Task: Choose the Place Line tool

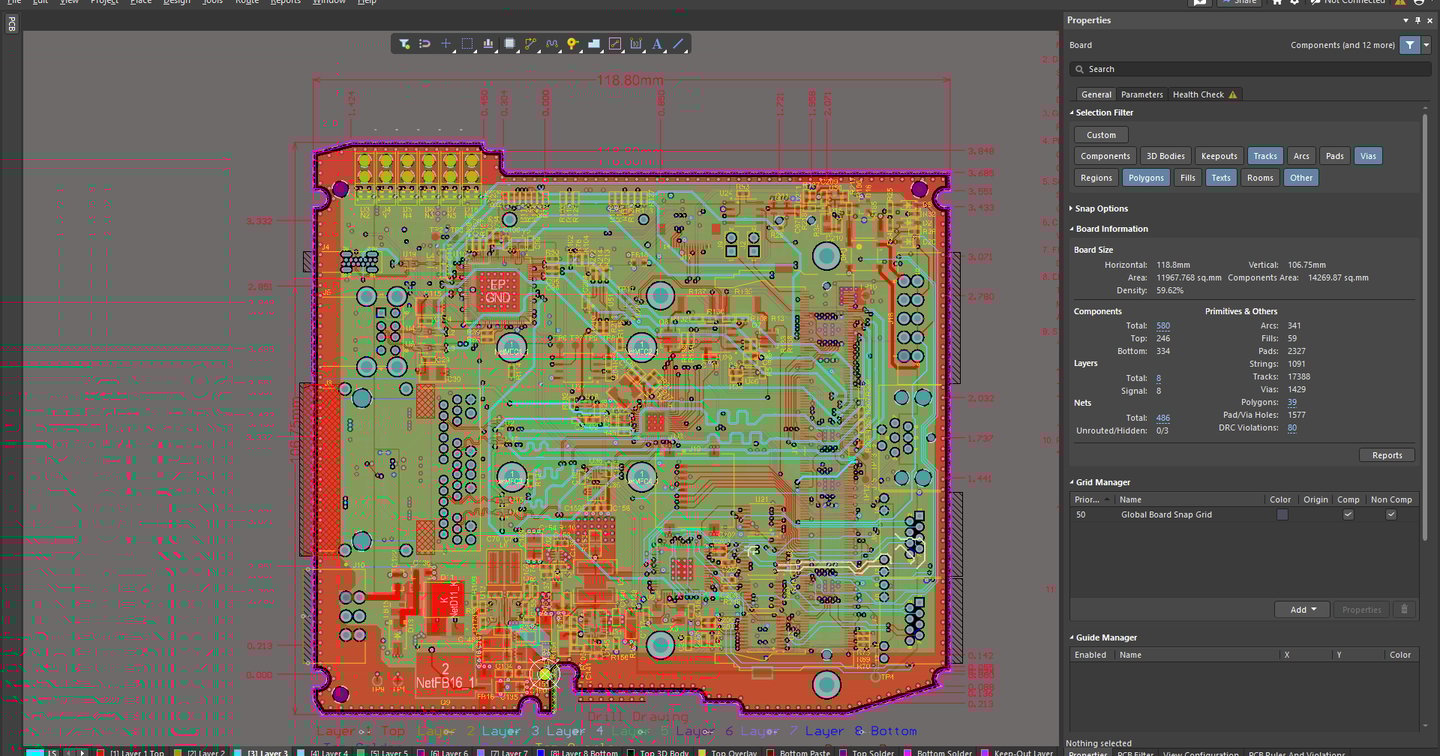Action: (678, 44)
